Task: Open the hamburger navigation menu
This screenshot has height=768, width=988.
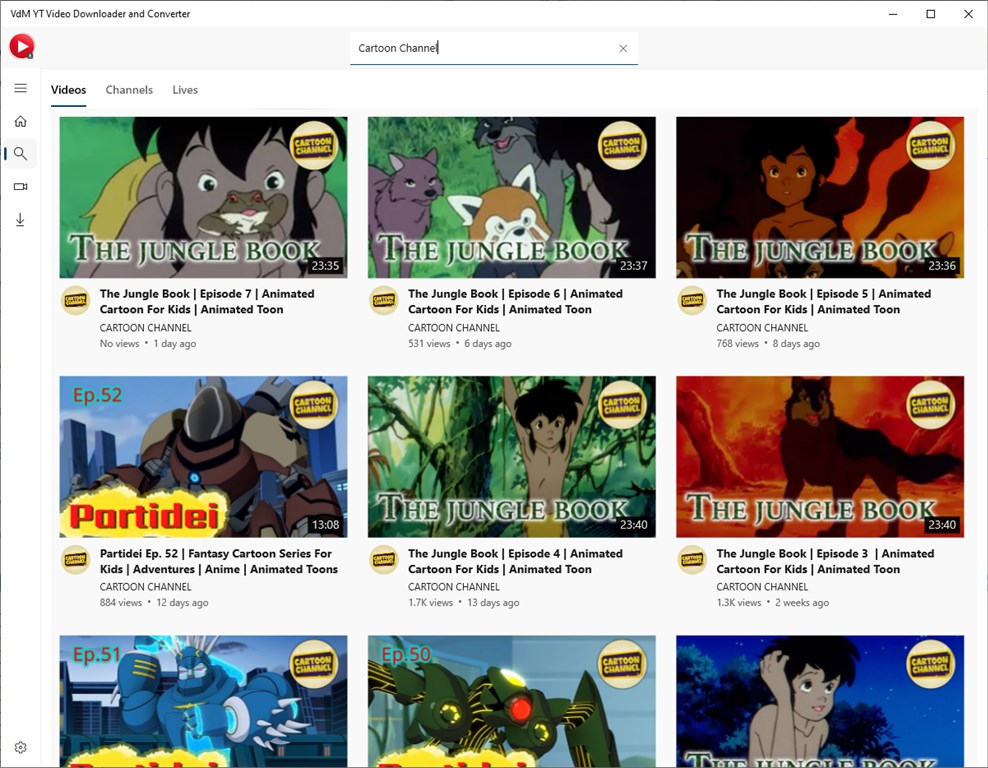Action: 20,88
